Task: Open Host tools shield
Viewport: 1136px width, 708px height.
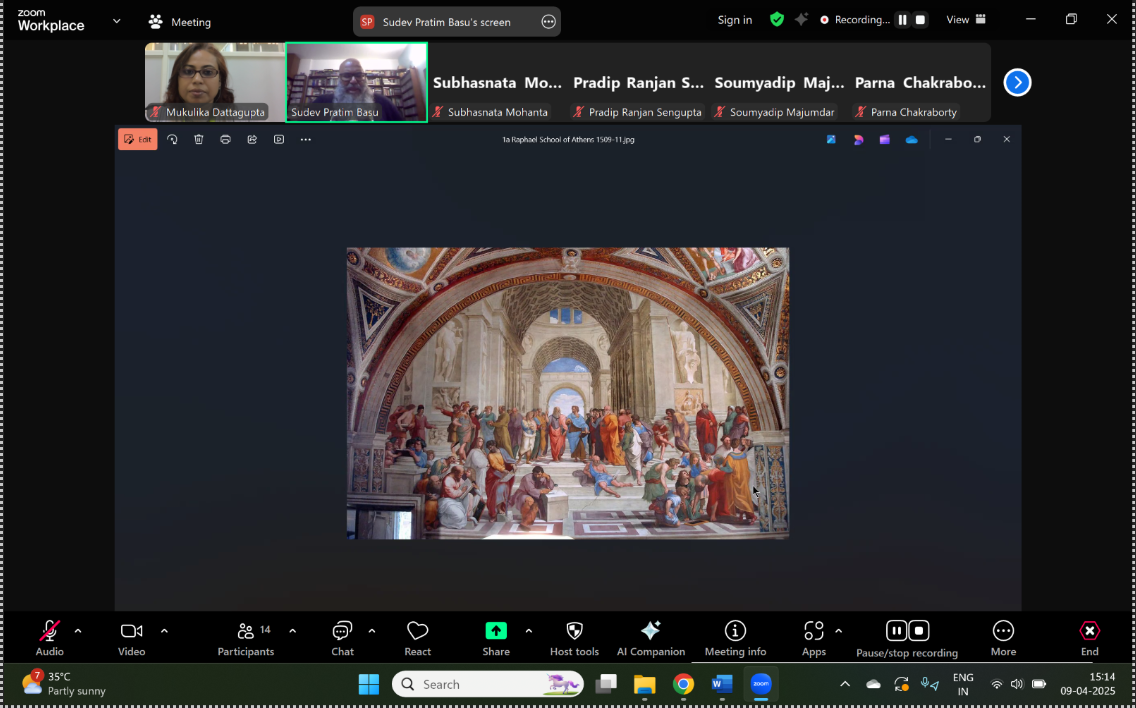Action: pos(574,638)
